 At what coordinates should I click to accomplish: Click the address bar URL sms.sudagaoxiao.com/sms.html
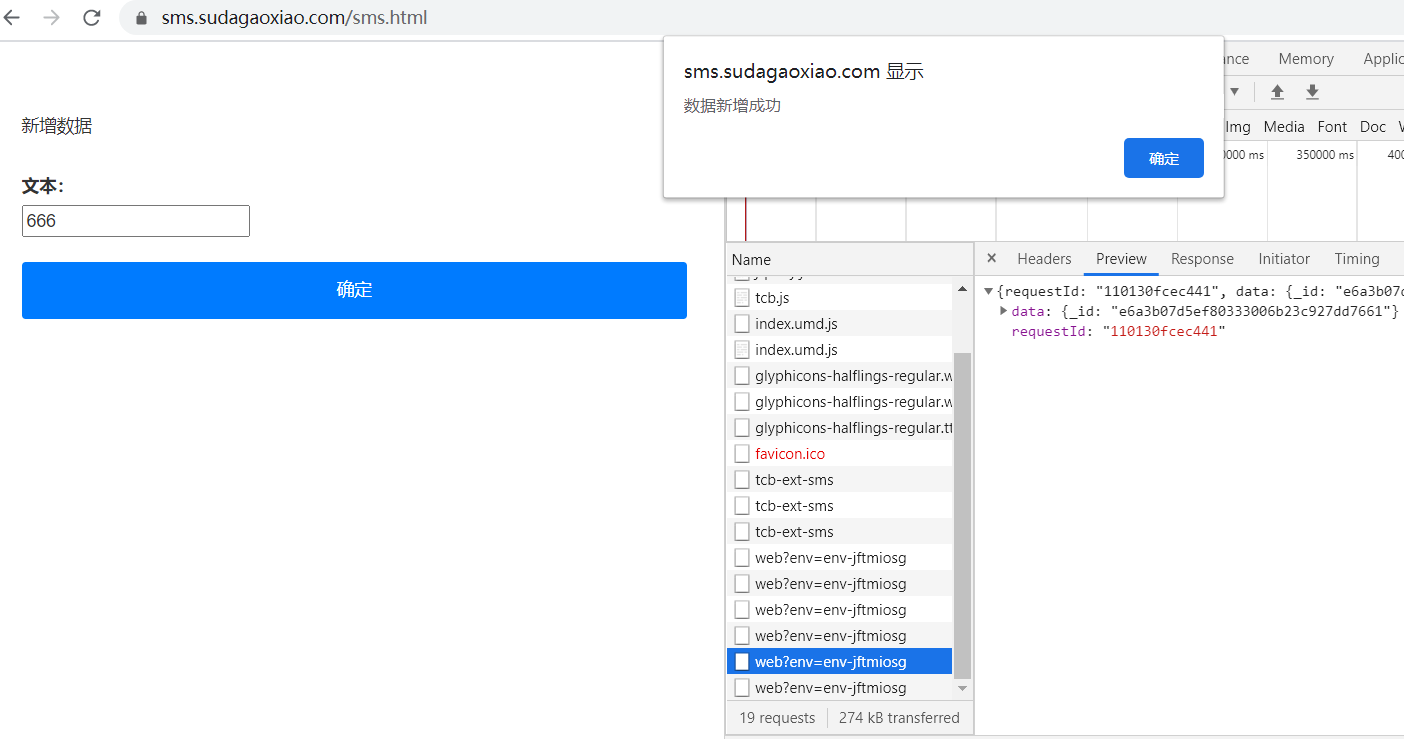point(294,18)
